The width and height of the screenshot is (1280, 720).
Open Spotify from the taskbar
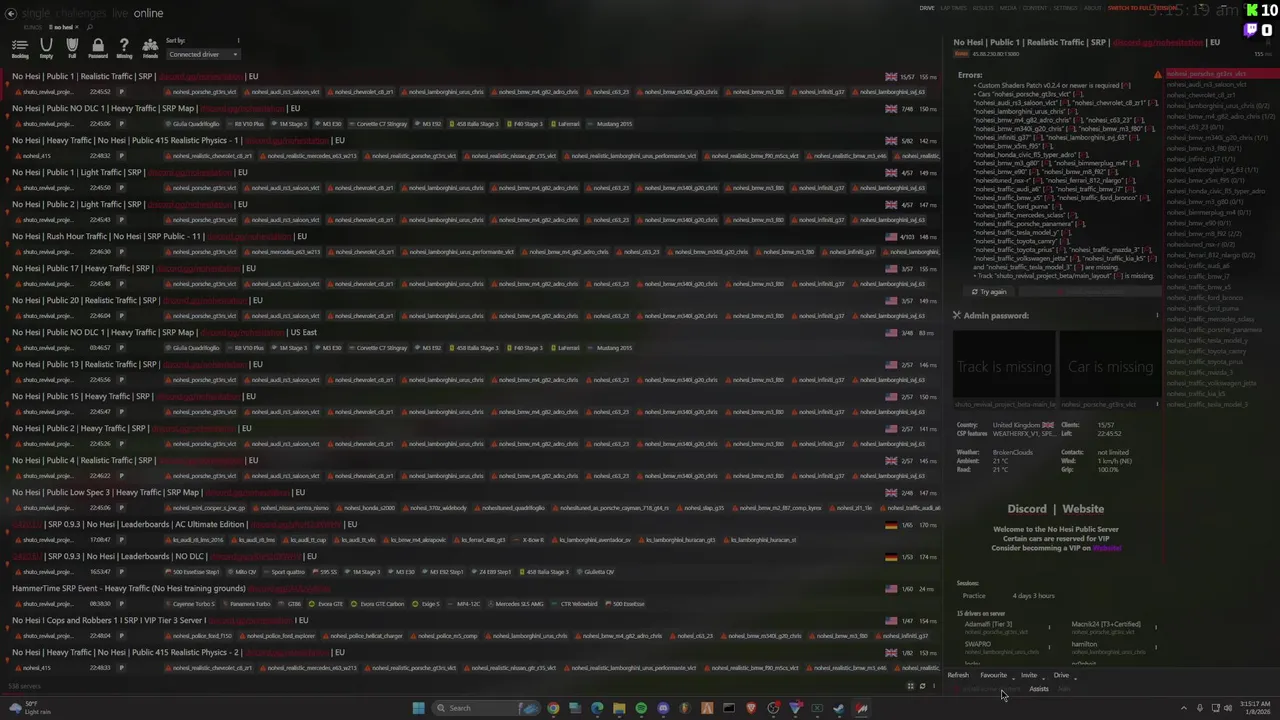641,708
